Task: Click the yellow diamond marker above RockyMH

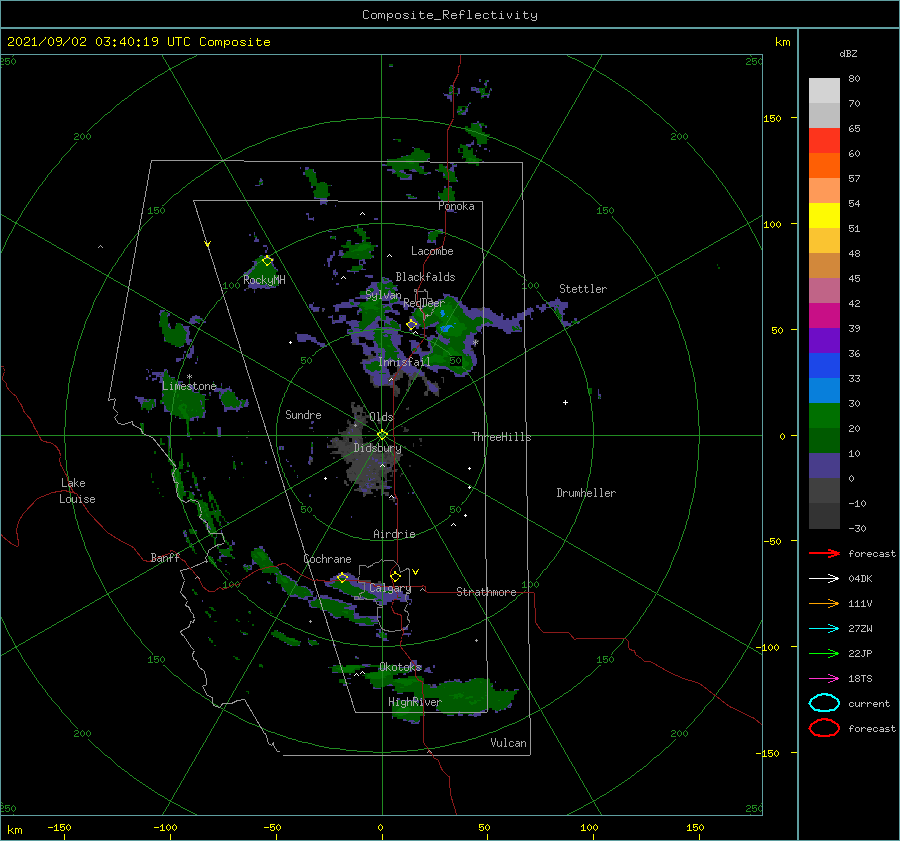Action: pos(267,261)
